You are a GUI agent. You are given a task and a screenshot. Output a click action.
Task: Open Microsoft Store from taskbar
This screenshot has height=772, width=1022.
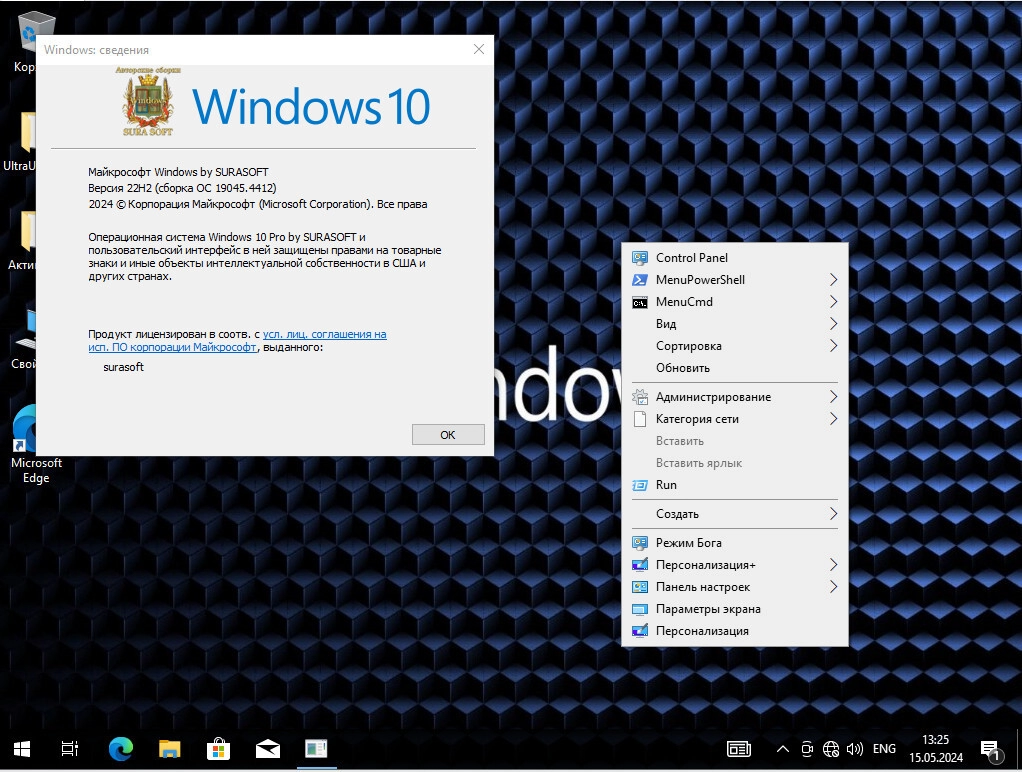tap(218, 748)
